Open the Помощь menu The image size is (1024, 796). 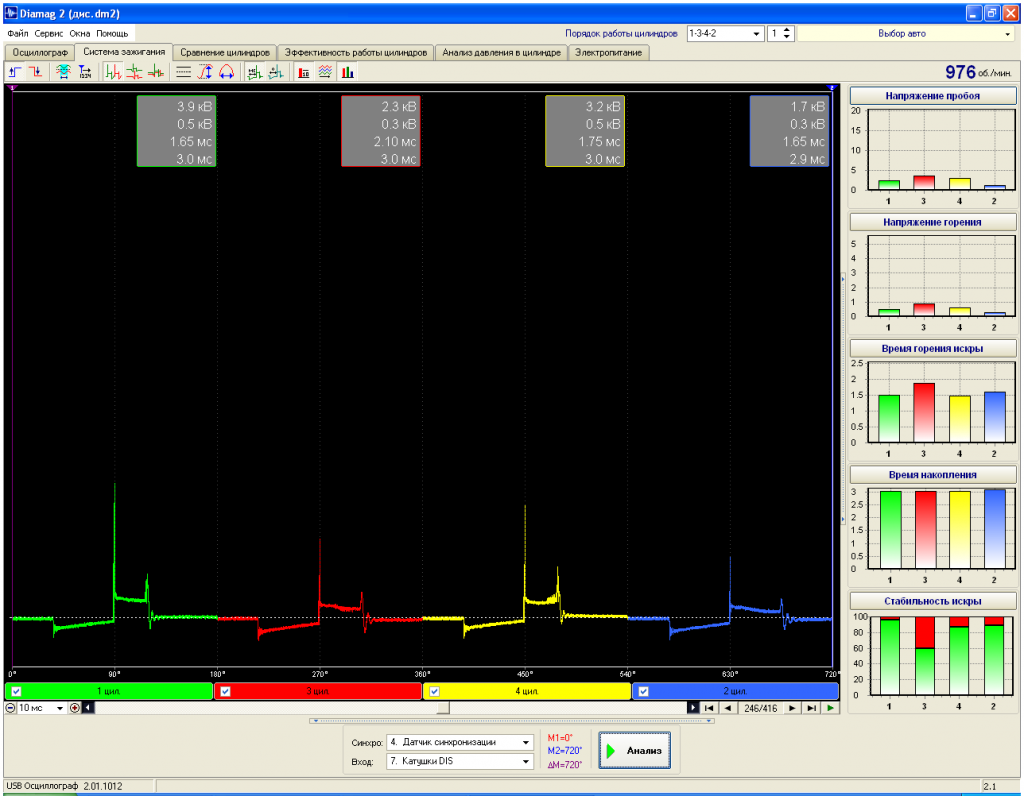112,33
